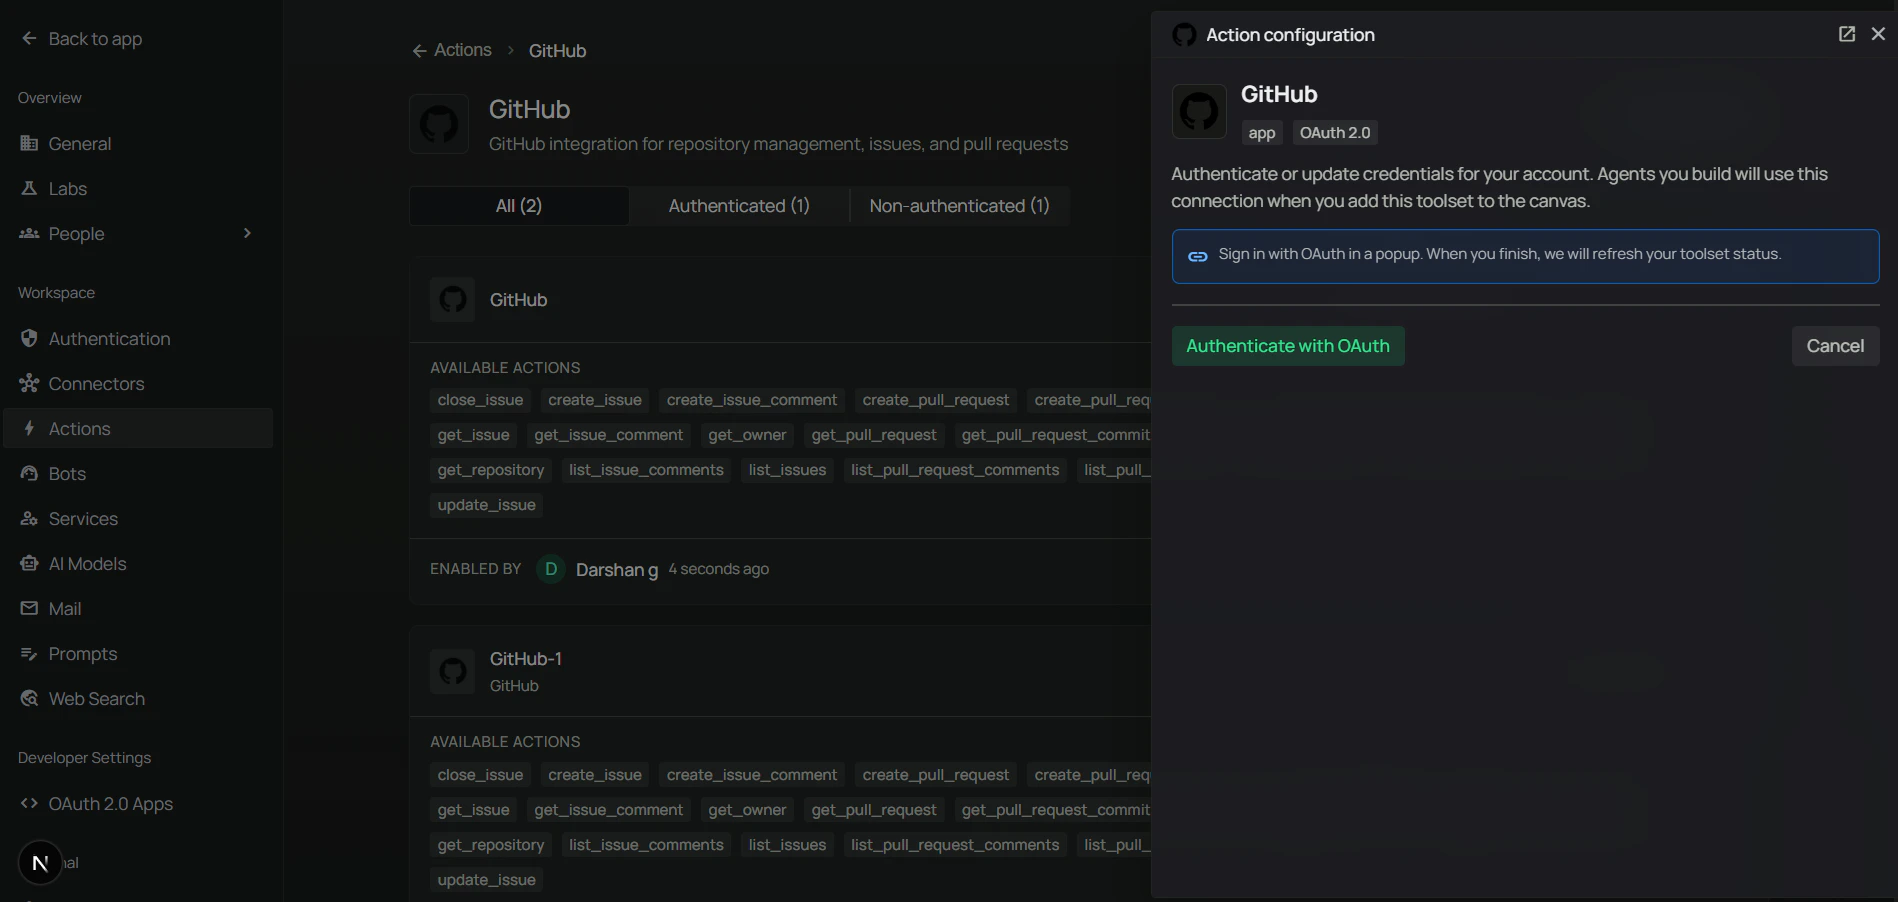The height and width of the screenshot is (902, 1898).
Task: Switch to the Authenticated (1) tab
Action: point(739,205)
